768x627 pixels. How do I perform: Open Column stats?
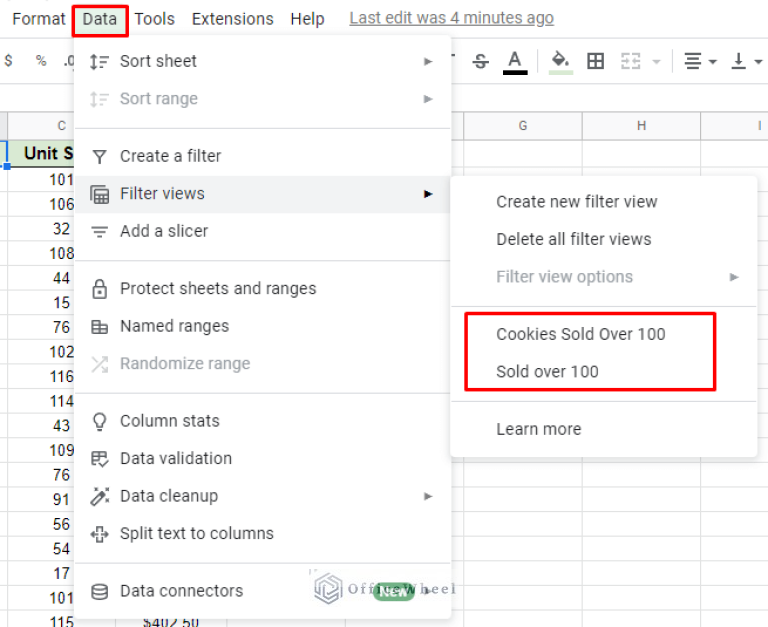(169, 421)
